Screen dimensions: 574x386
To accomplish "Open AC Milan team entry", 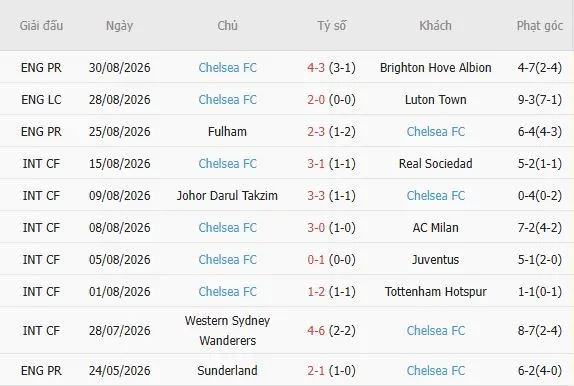I will coord(435,227).
